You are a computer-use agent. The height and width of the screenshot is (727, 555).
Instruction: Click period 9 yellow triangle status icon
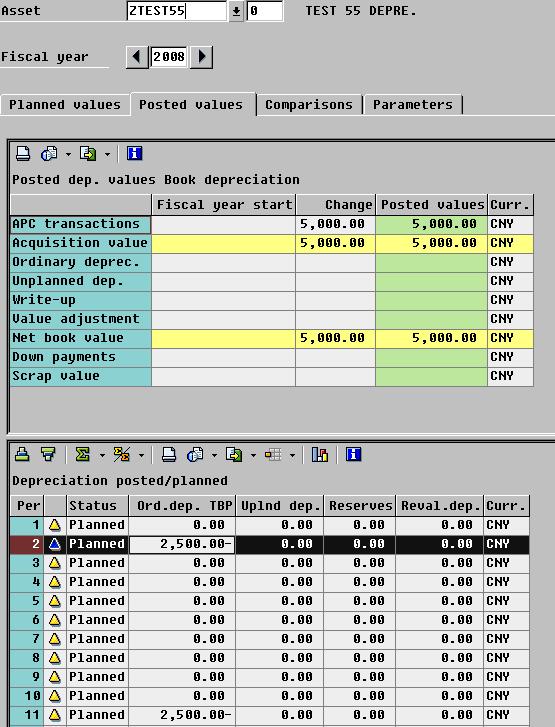tap(55, 677)
